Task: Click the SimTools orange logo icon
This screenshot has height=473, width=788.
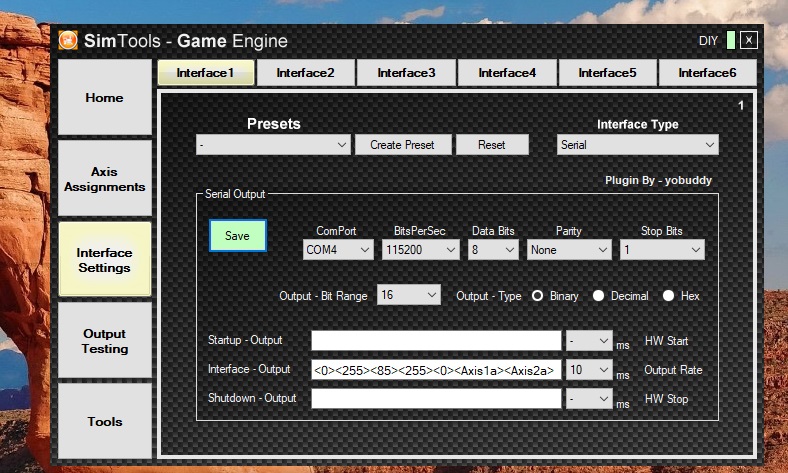Action: [x=68, y=40]
